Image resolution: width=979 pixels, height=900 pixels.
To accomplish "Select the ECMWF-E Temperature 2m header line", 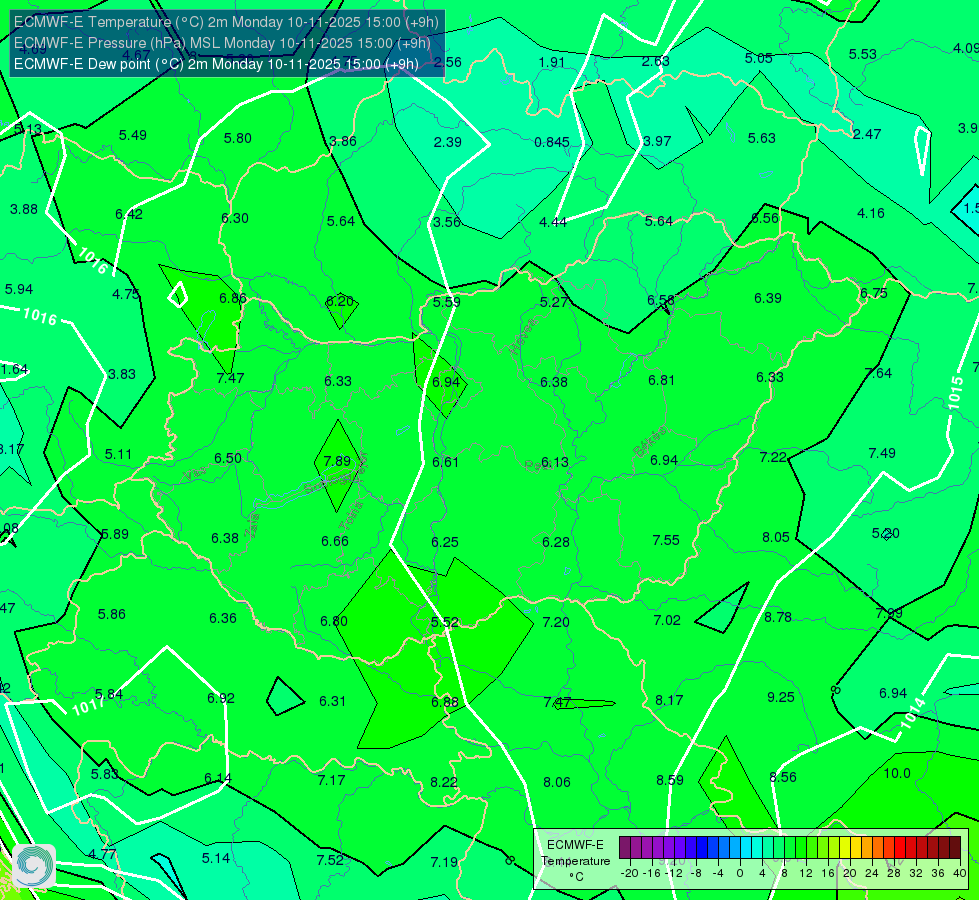I will pos(226,22).
